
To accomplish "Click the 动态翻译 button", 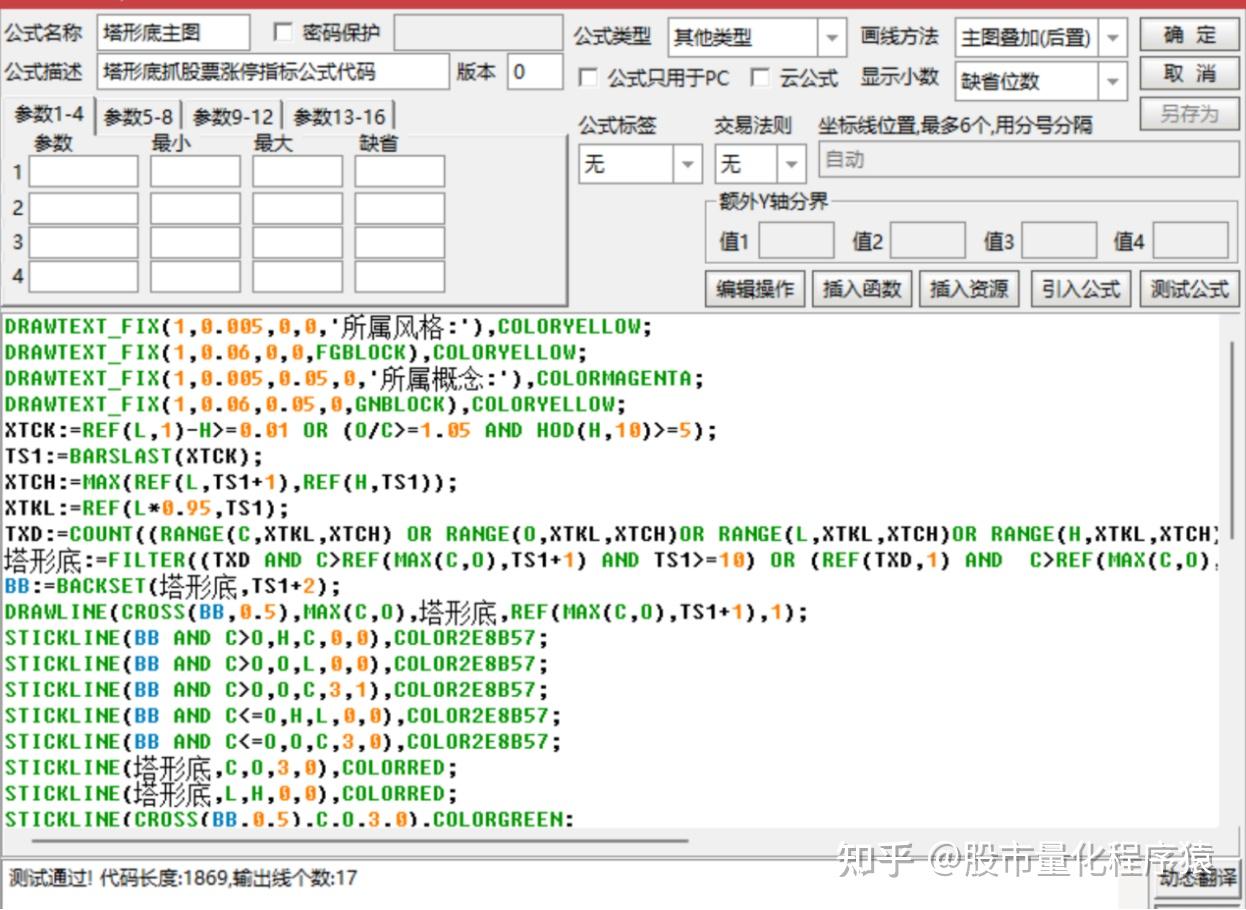I will (1197, 878).
